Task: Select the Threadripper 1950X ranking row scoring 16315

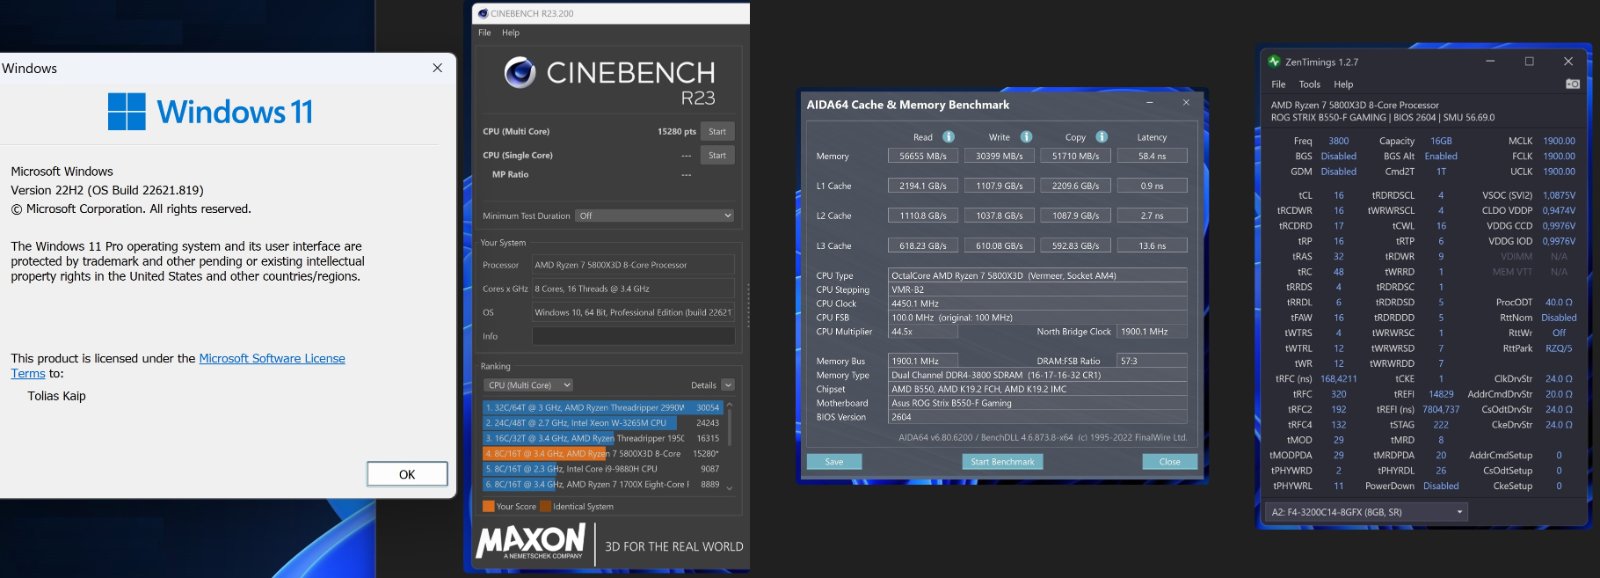Action: coord(603,438)
